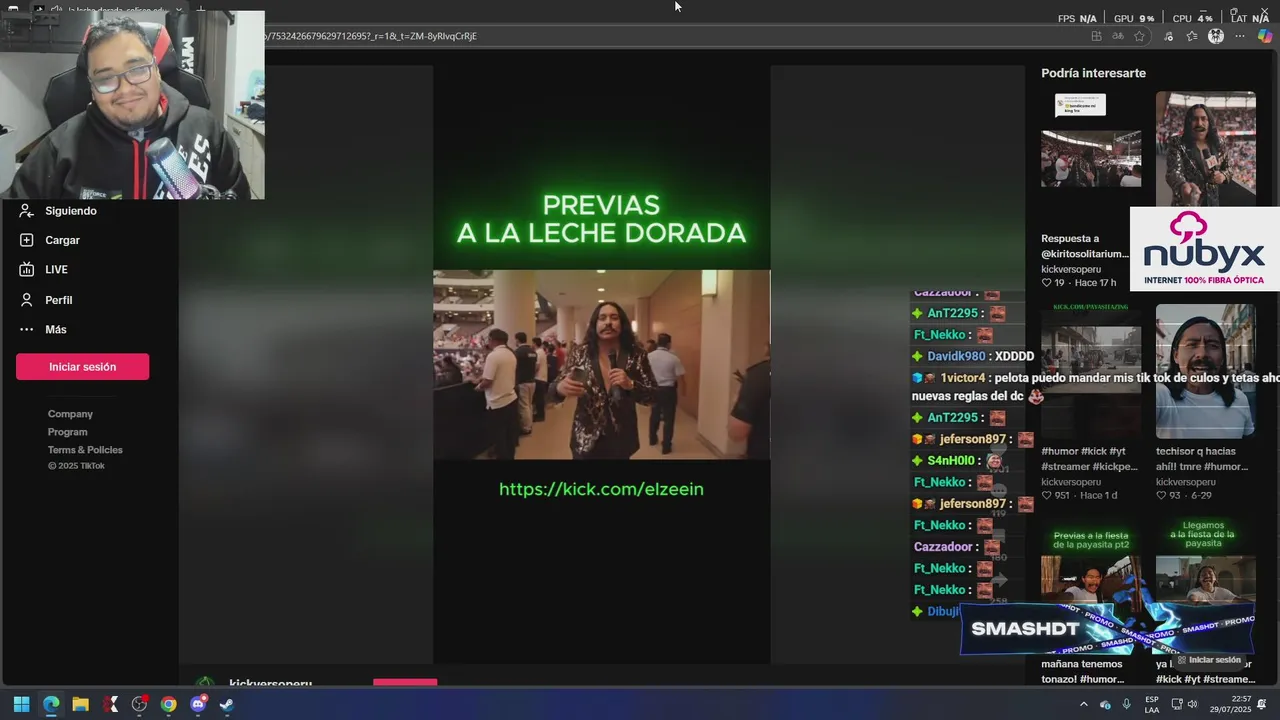Open the Cargar upload option
1280x720 pixels.
click(50, 240)
